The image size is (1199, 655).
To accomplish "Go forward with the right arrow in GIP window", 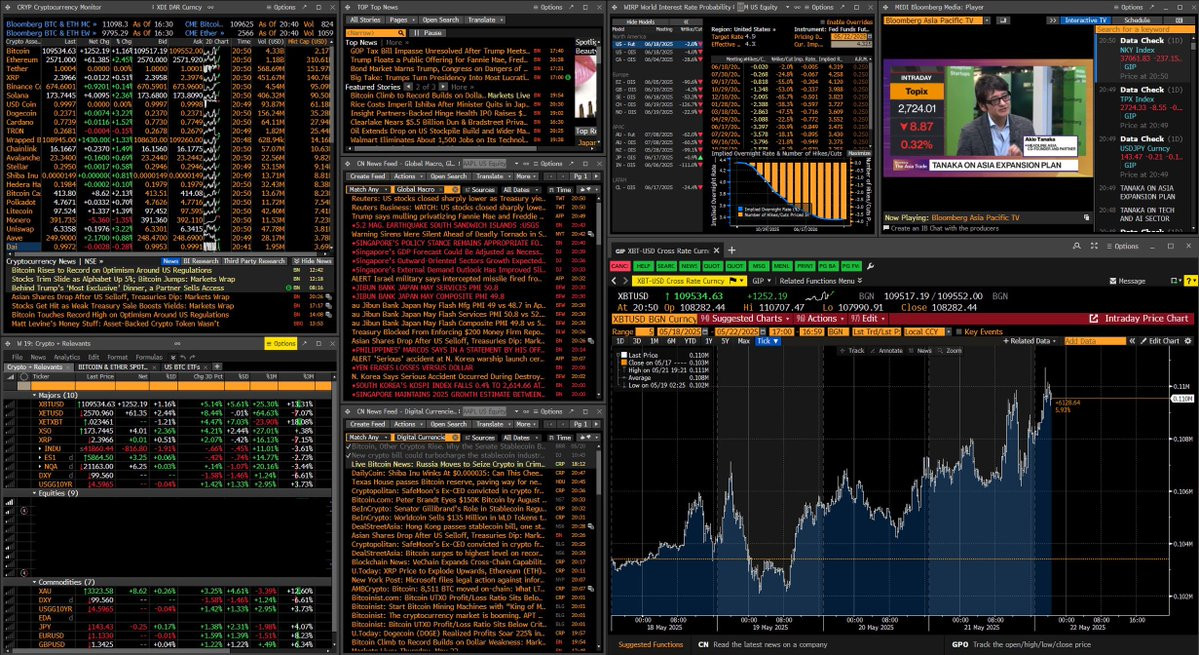I will pos(625,281).
